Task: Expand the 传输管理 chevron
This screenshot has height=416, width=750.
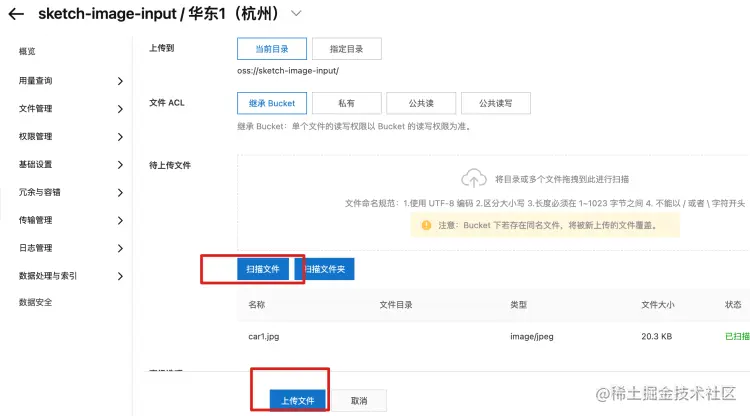Action: pyautogui.click(x=120, y=220)
